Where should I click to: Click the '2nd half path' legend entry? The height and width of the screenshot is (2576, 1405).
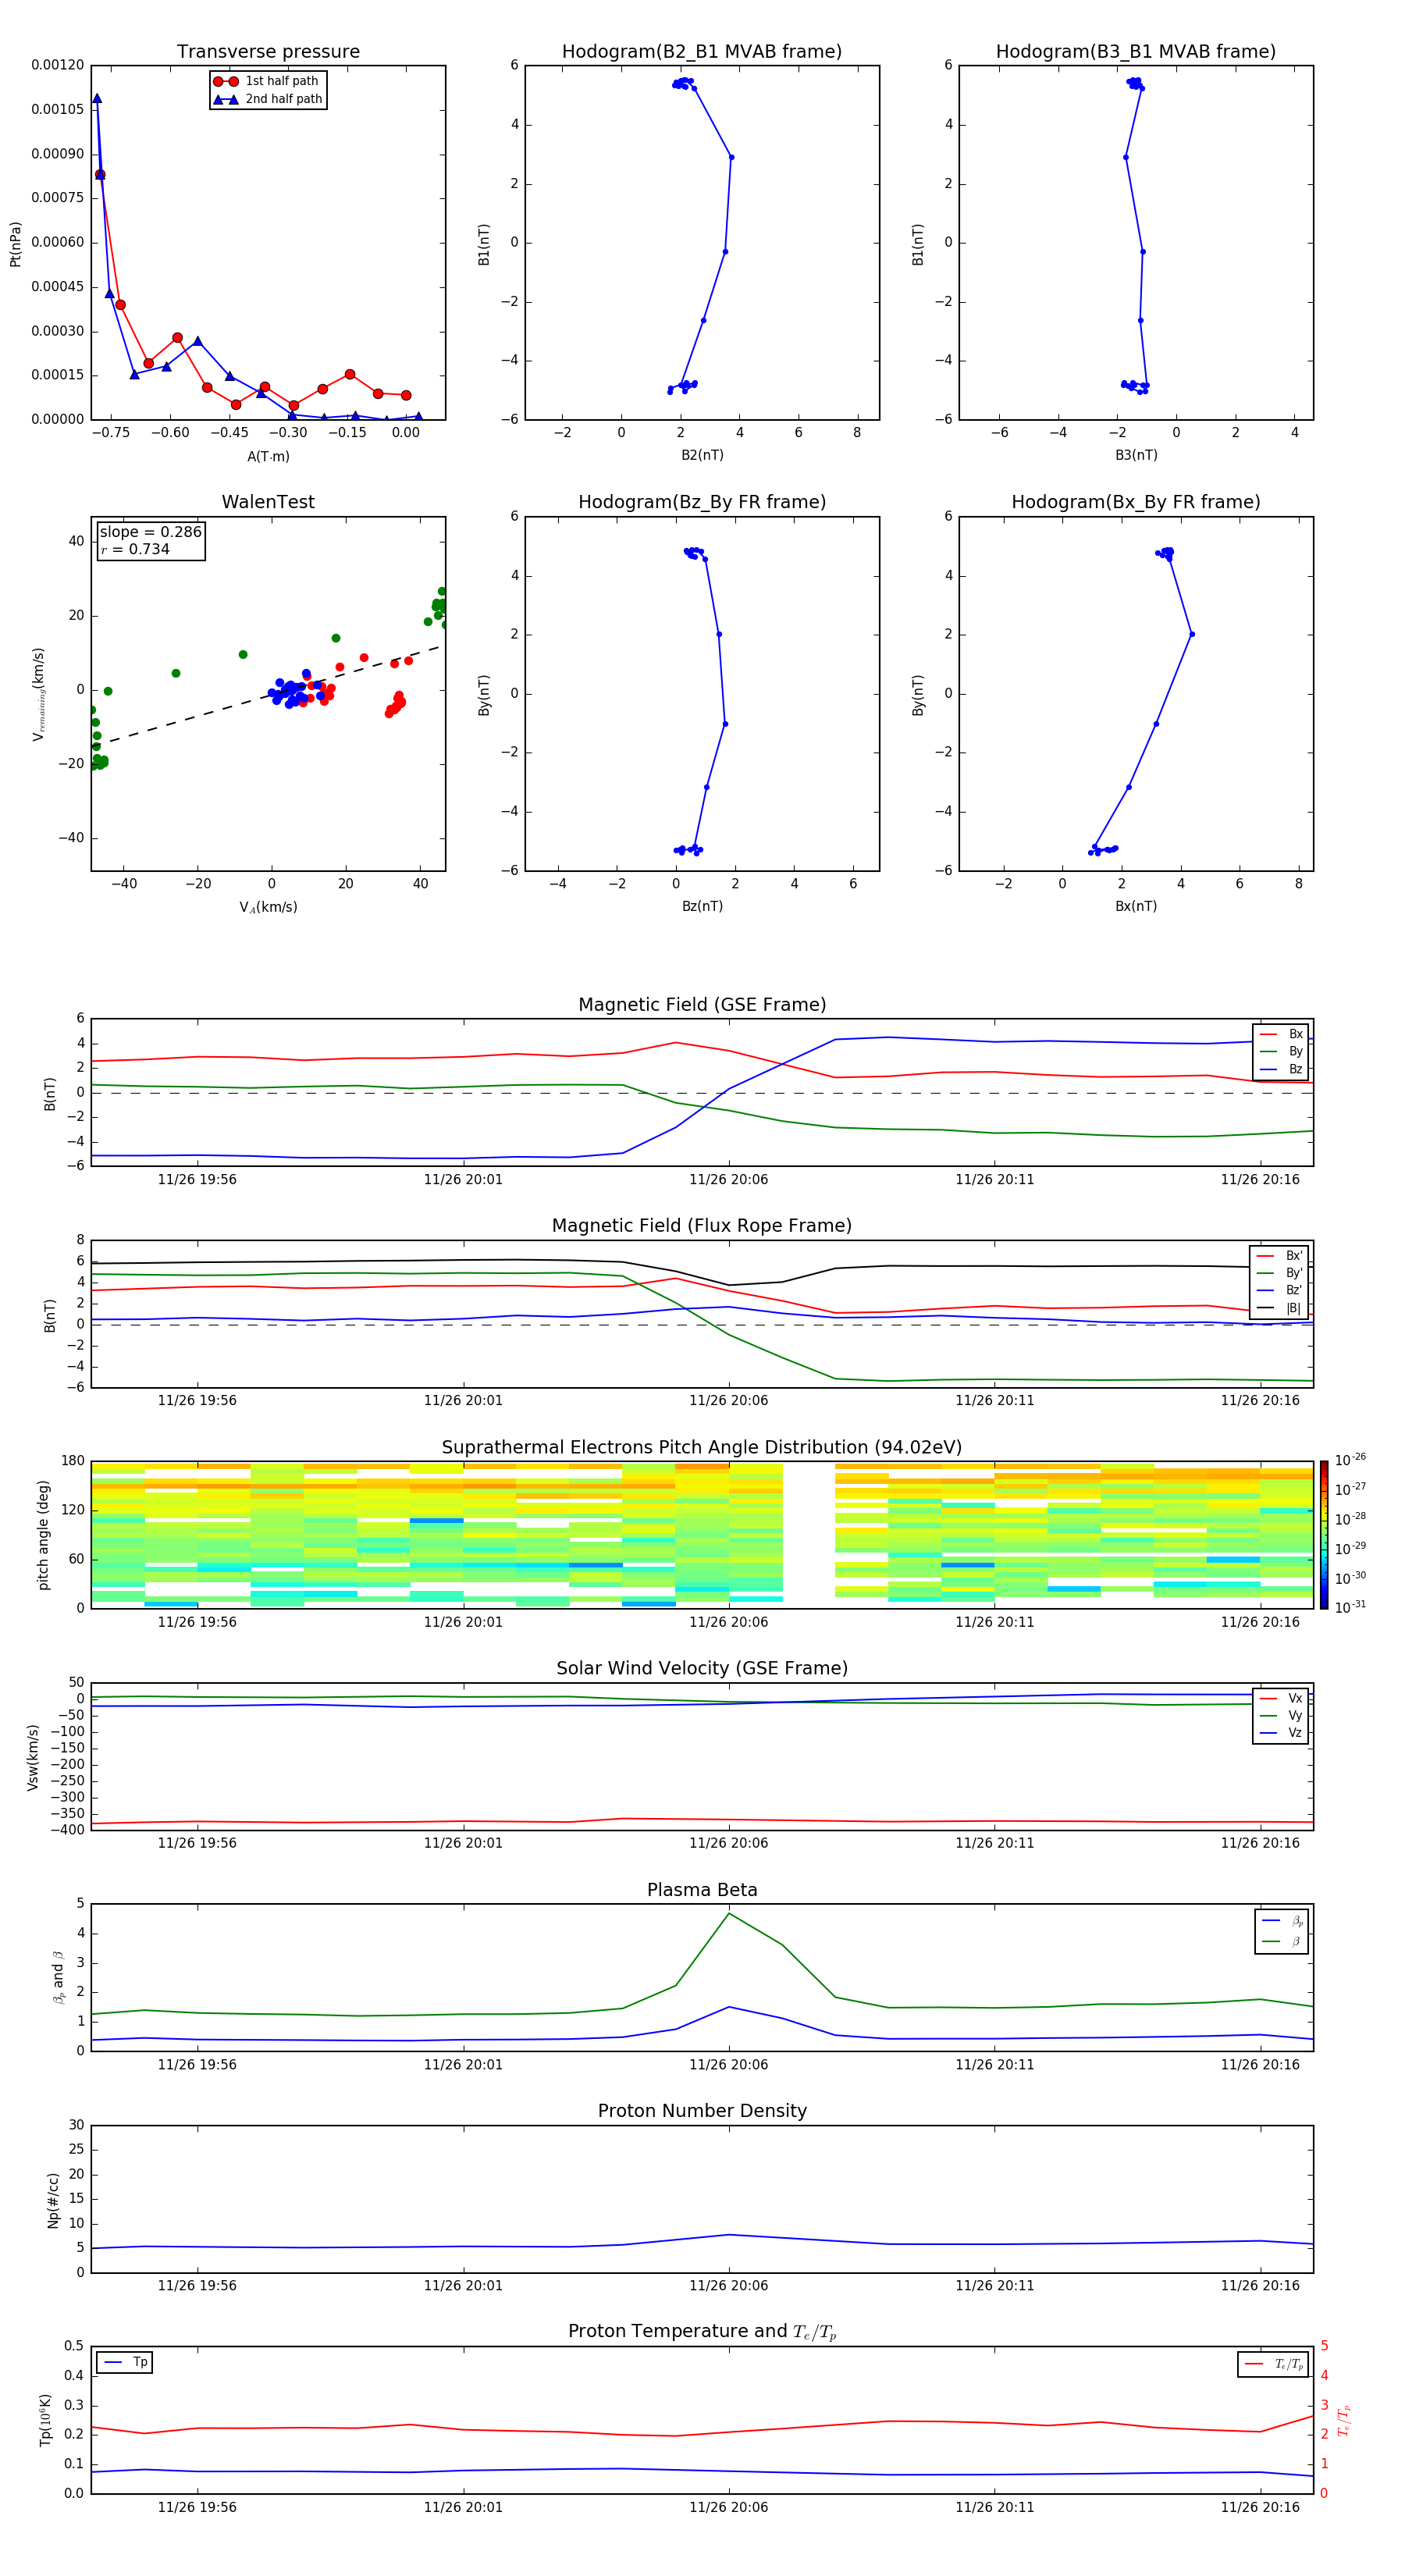click(268, 99)
